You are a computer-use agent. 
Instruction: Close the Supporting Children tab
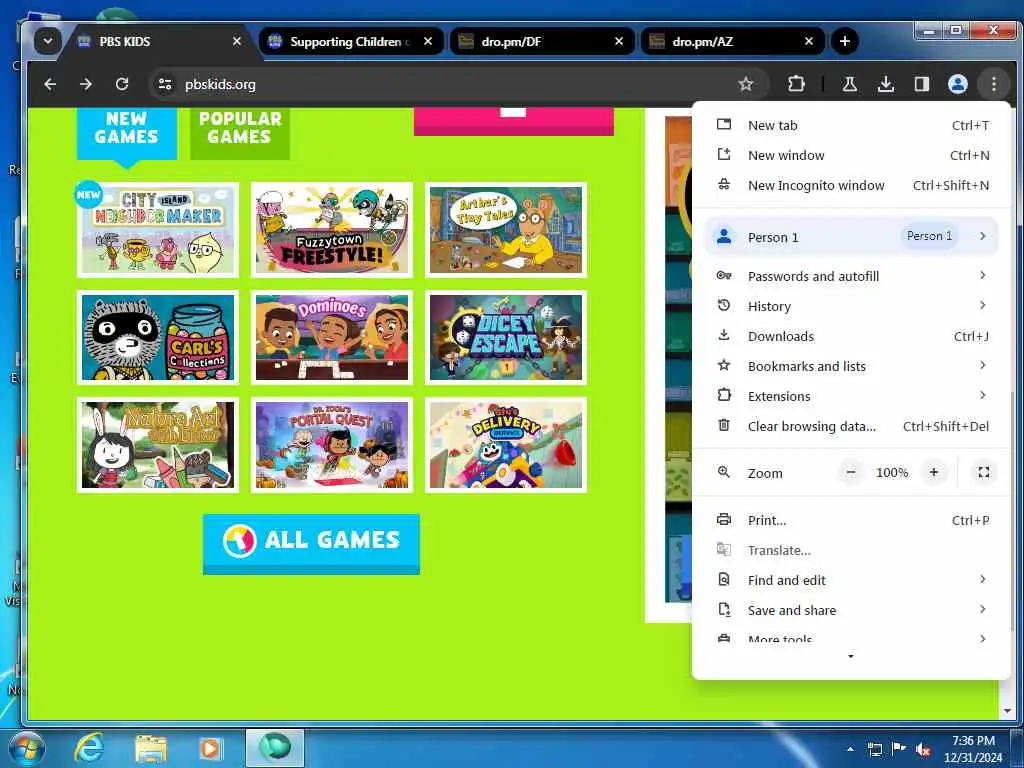coord(428,41)
